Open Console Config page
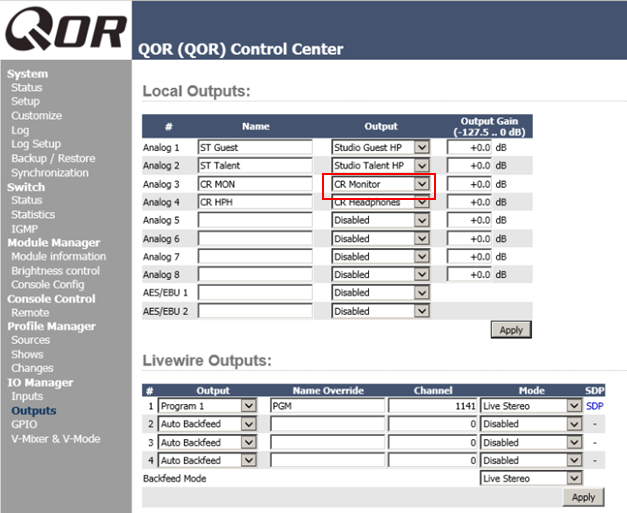The width and height of the screenshot is (627, 513). 48,285
